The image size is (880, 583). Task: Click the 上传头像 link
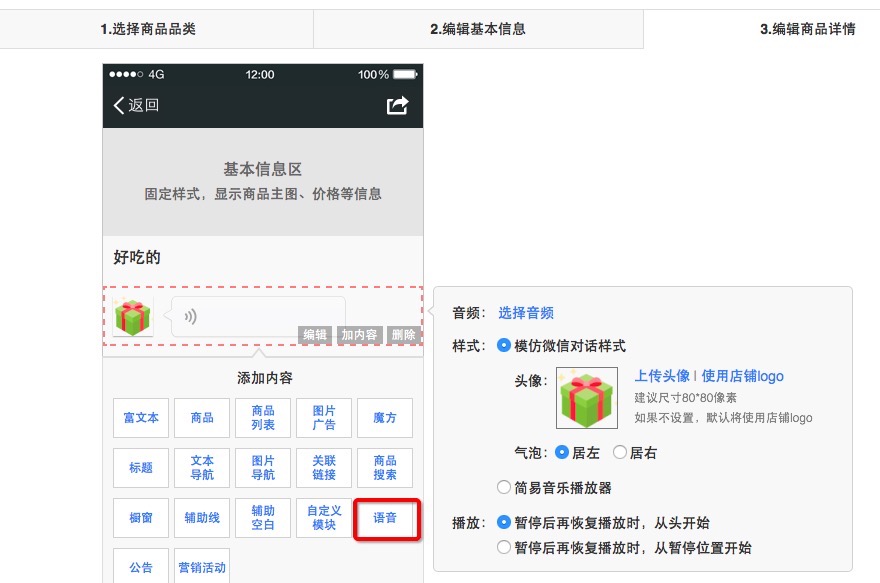pyautogui.click(x=662, y=376)
